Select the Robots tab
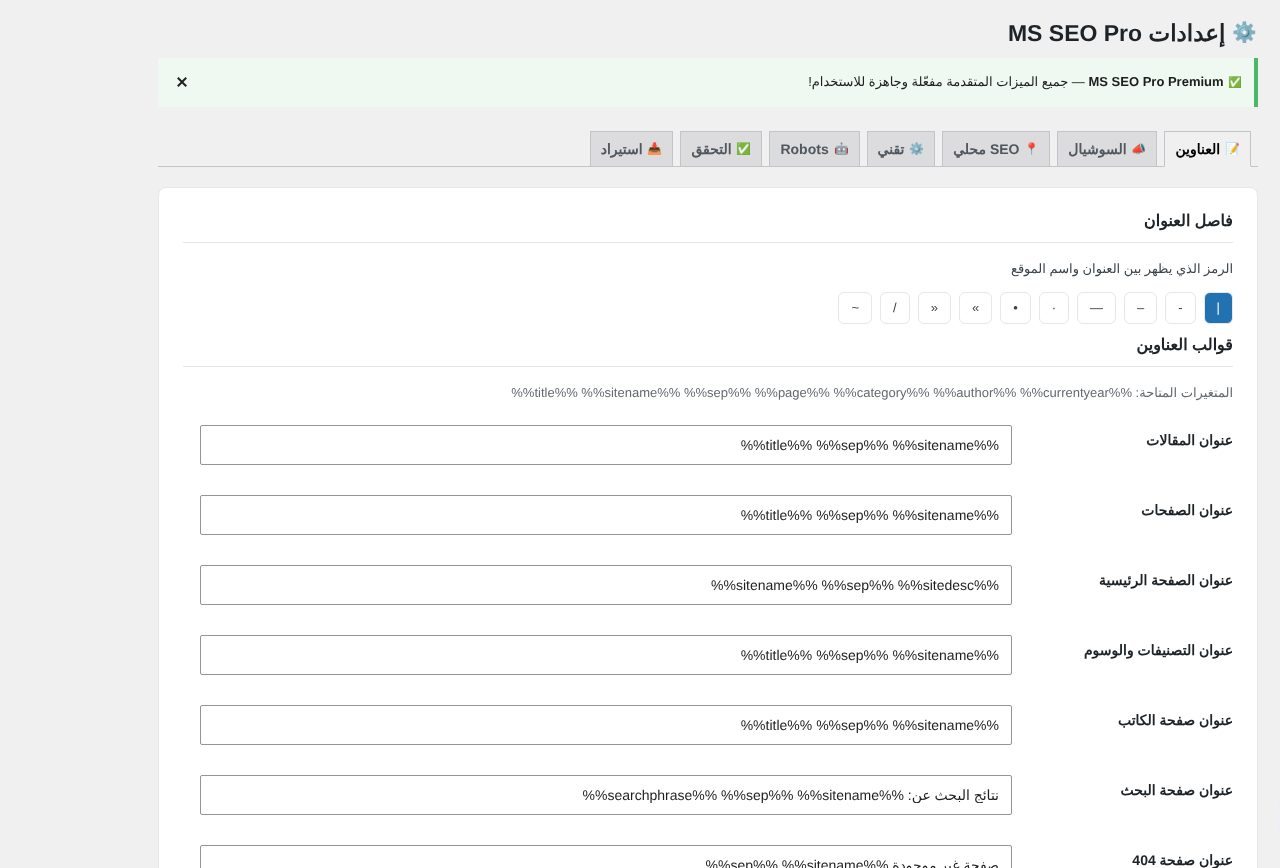Screen dimensions: 1280x868 [814, 149]
